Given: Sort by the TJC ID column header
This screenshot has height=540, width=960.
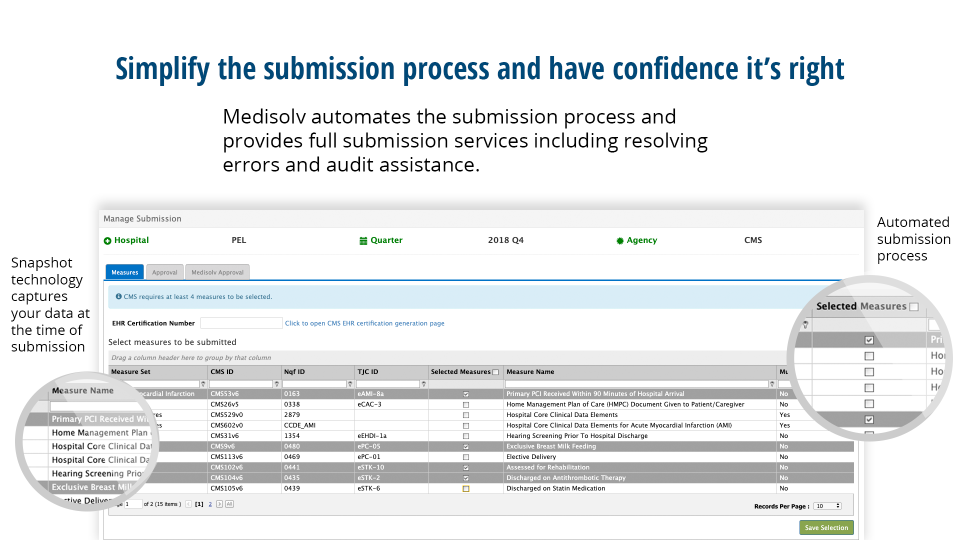Looking at the screenshot, I should tap(367, 372).
